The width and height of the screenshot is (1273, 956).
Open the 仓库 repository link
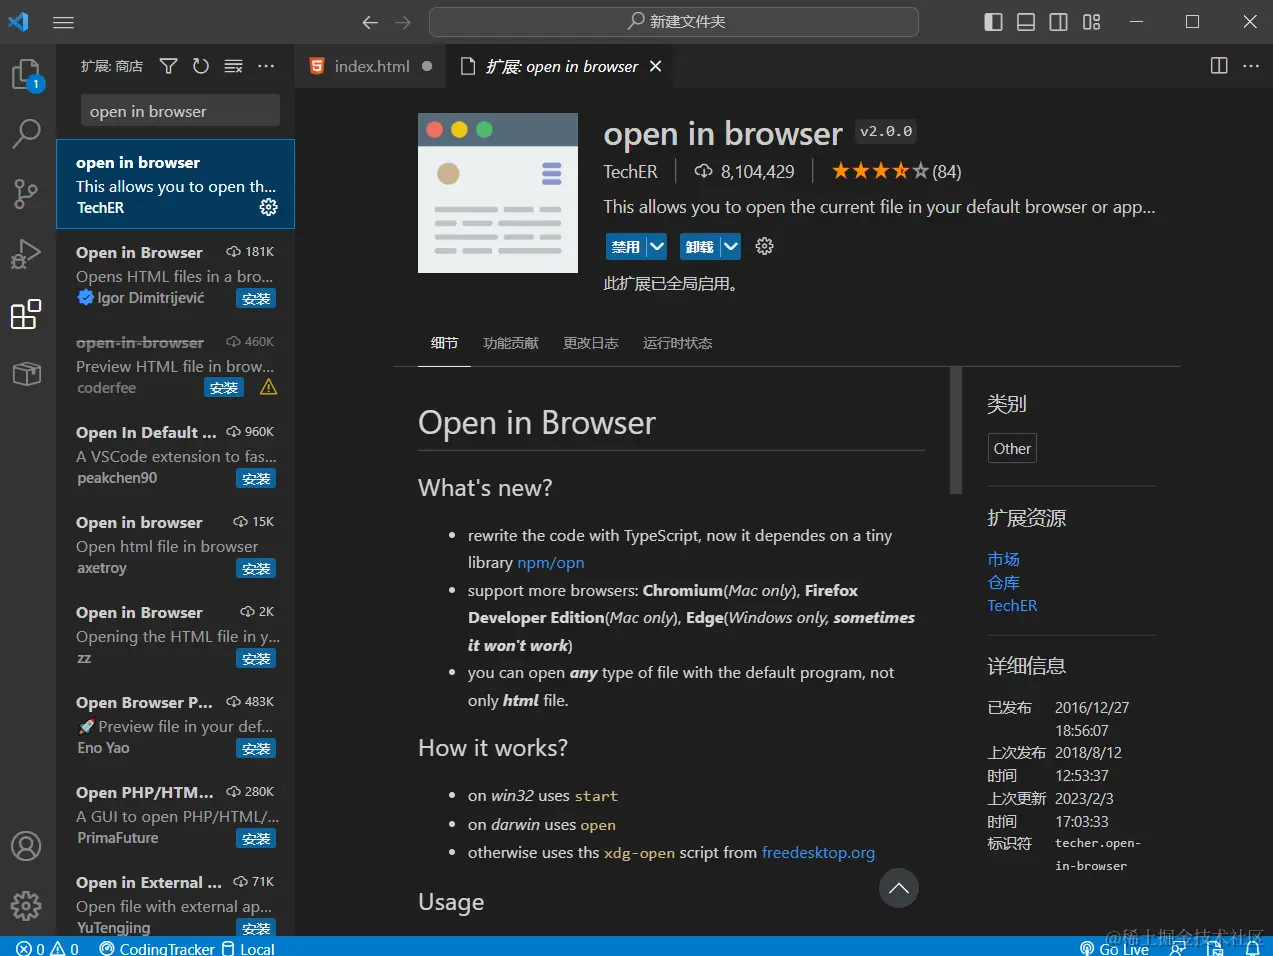1004,582
